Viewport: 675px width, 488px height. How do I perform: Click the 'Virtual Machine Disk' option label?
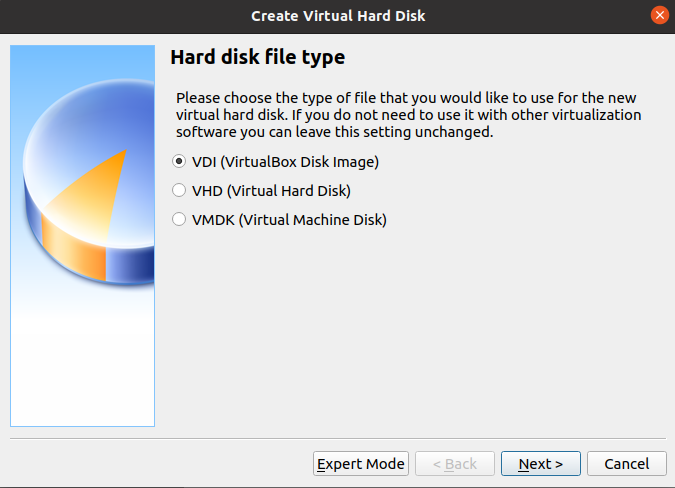point(289,219)
